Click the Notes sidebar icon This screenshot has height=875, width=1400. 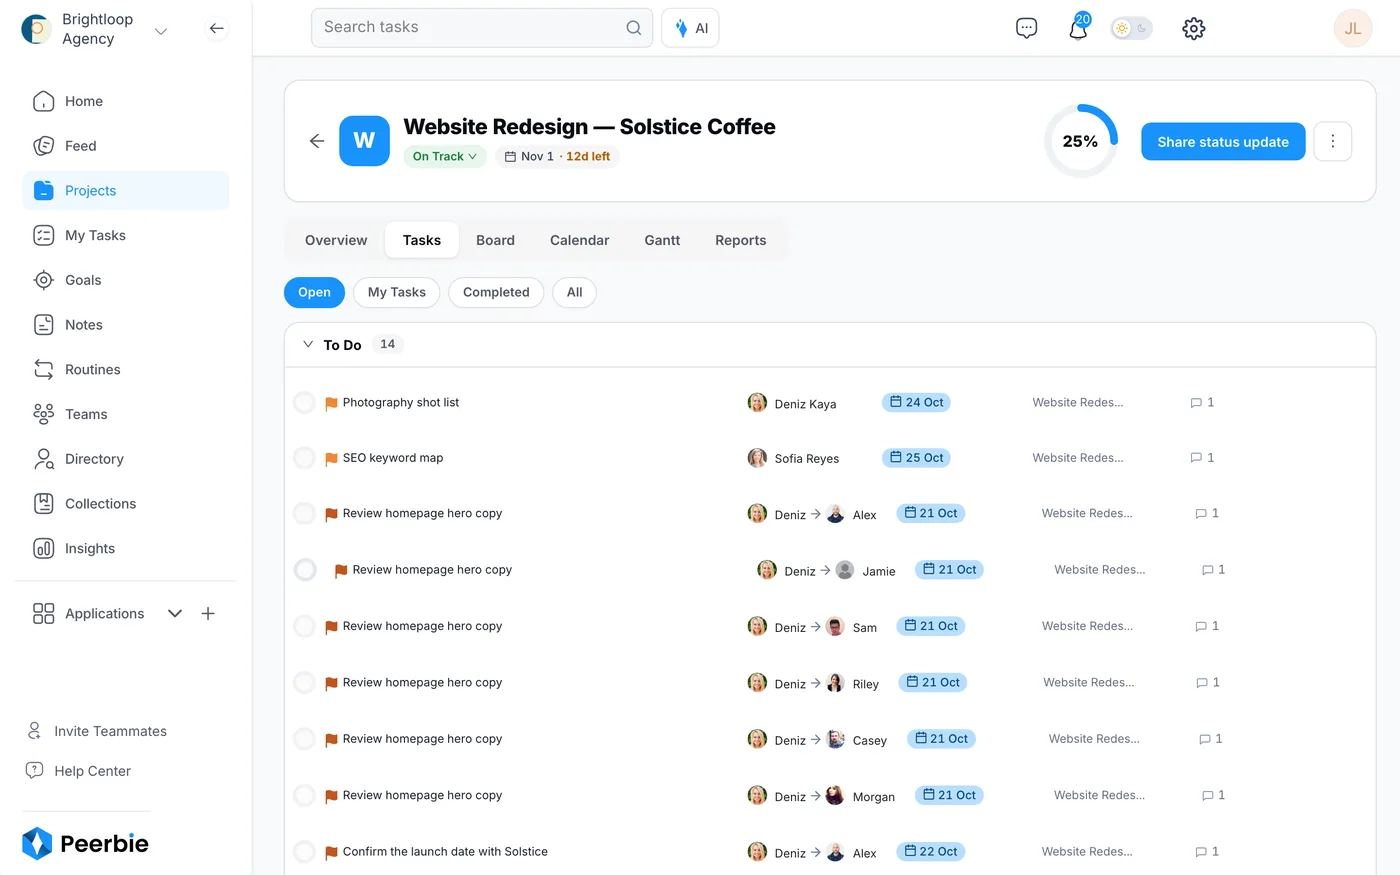(x=44, y=325)
